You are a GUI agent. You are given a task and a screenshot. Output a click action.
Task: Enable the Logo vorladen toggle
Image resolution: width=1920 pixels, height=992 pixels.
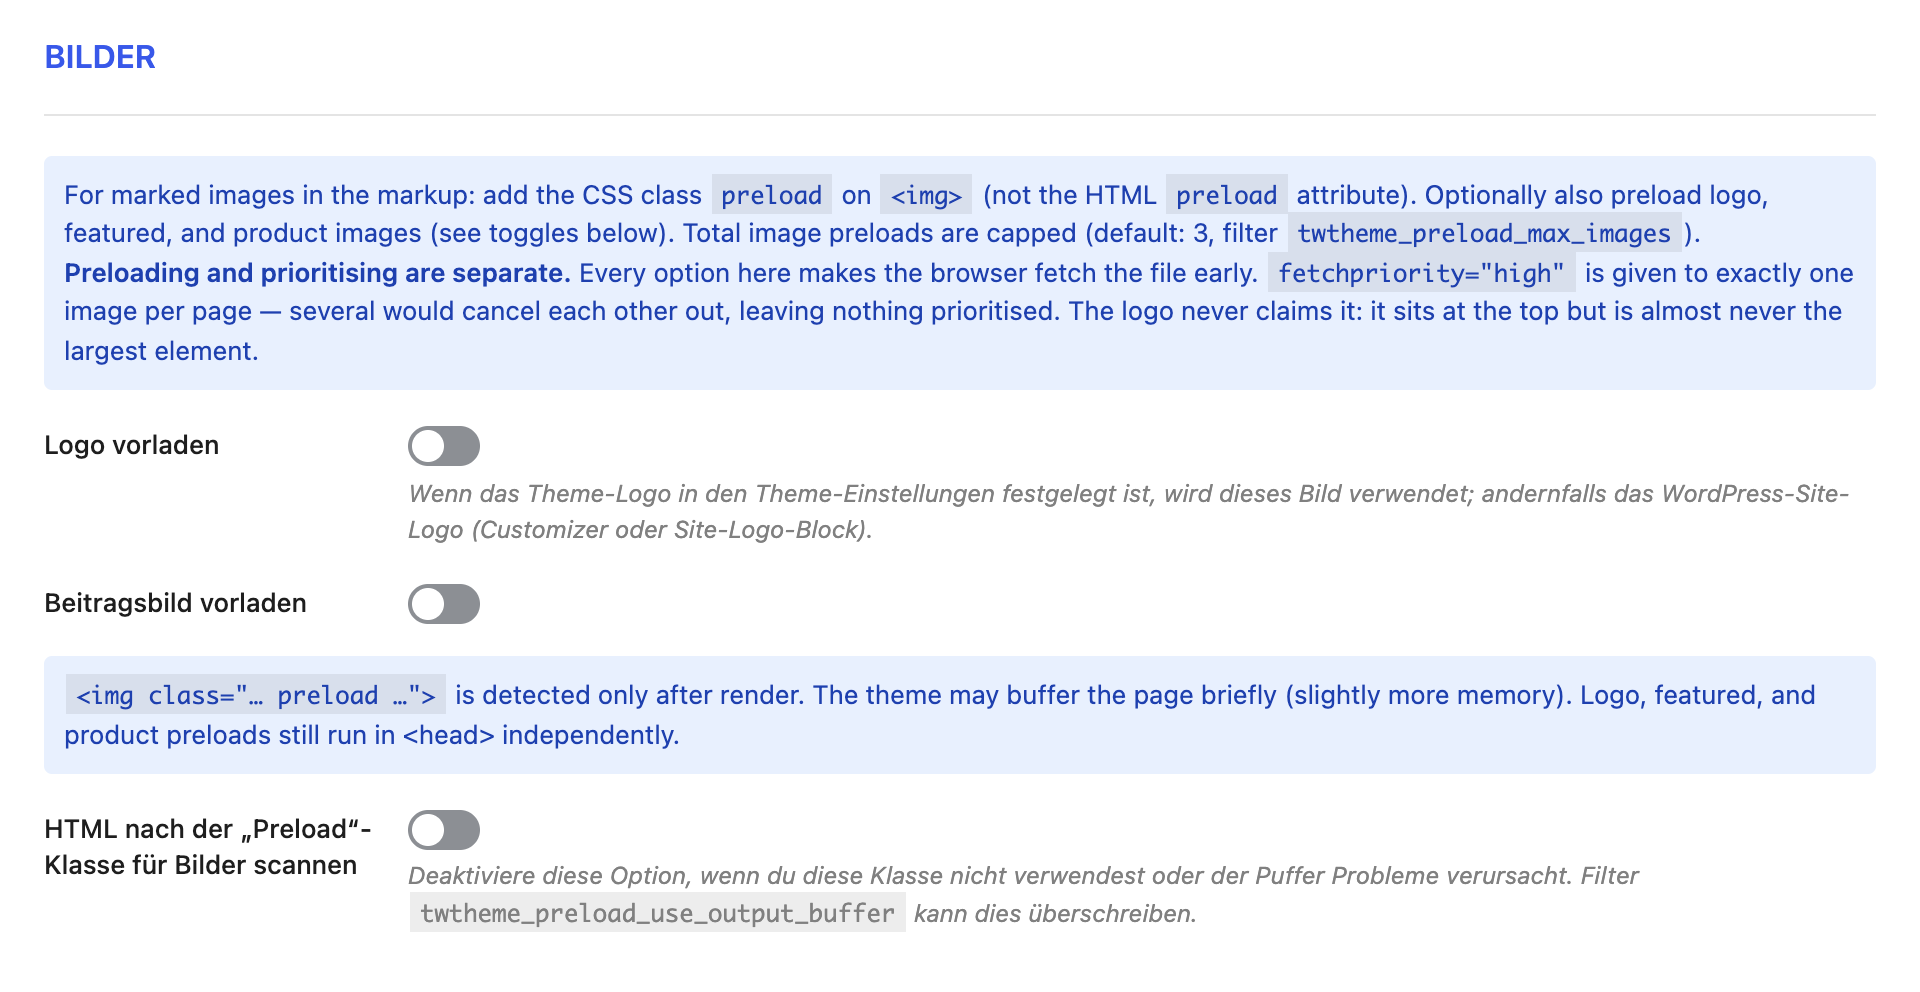tap(444, 446)
